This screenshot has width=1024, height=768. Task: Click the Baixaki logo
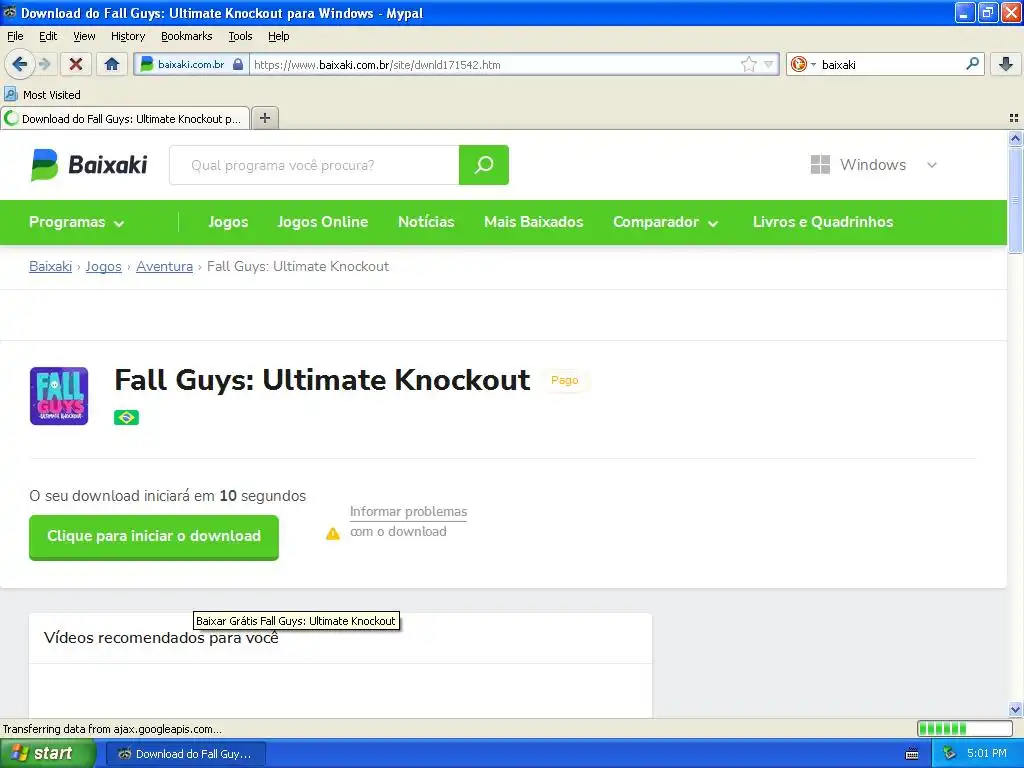coord(89,165)
